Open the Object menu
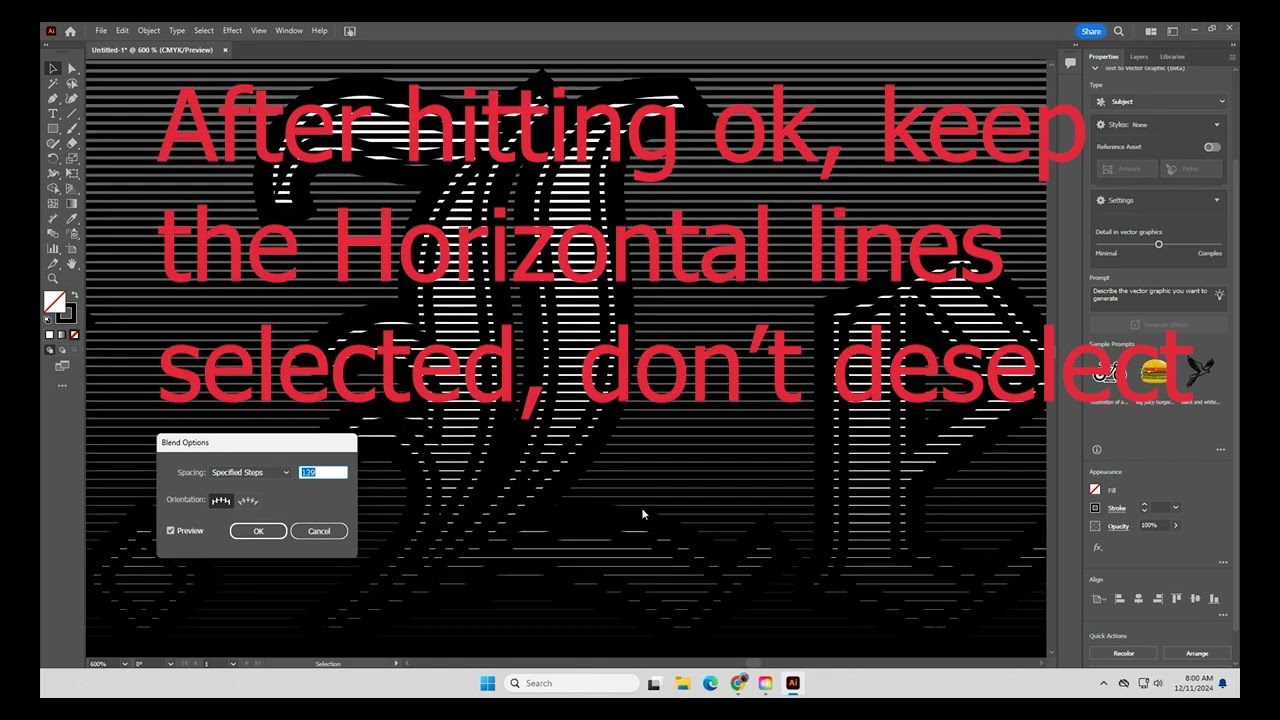 tap(149, 31)
